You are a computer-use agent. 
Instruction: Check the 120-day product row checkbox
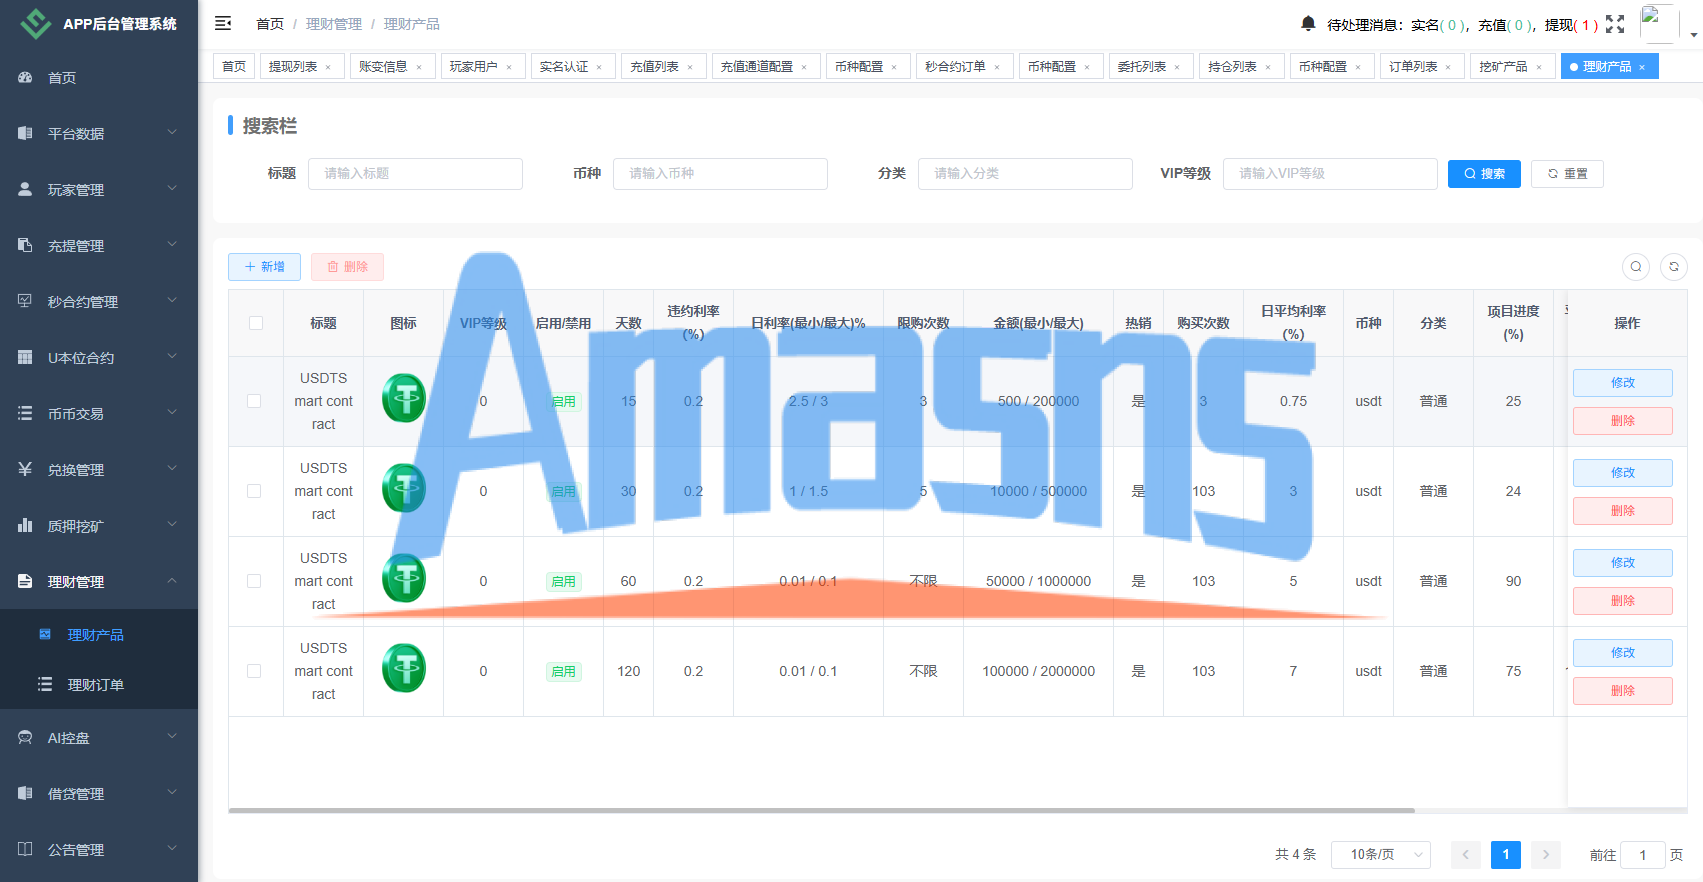[x=254, y=671]
